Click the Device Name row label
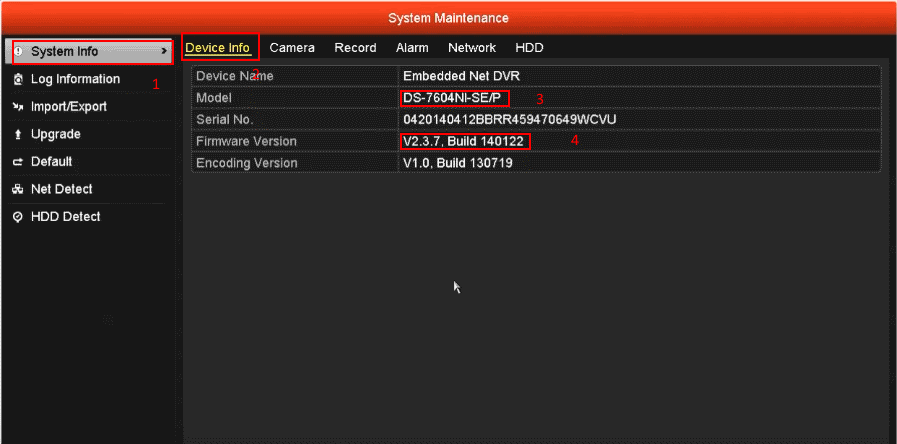This screenshot has width=897, height=444. coord(235,76)
